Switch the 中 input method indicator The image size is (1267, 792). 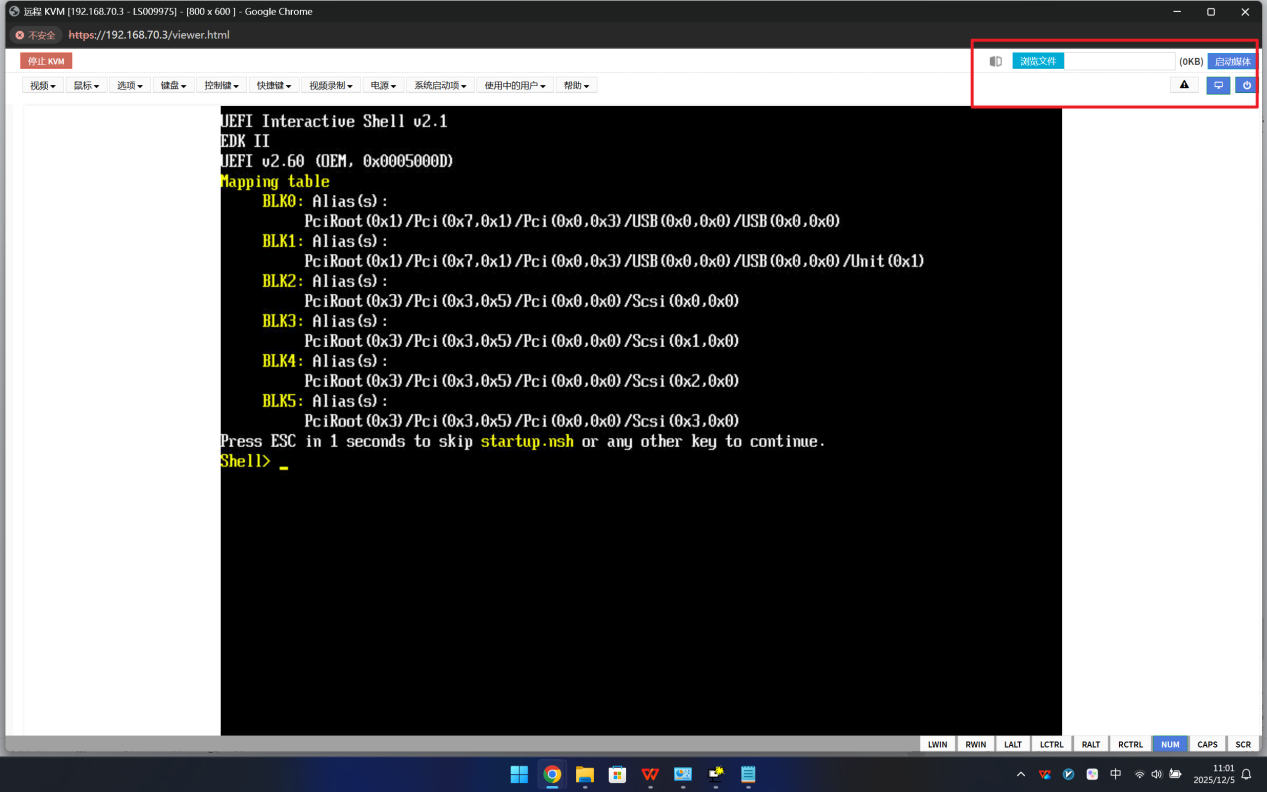coord(1116,774)
